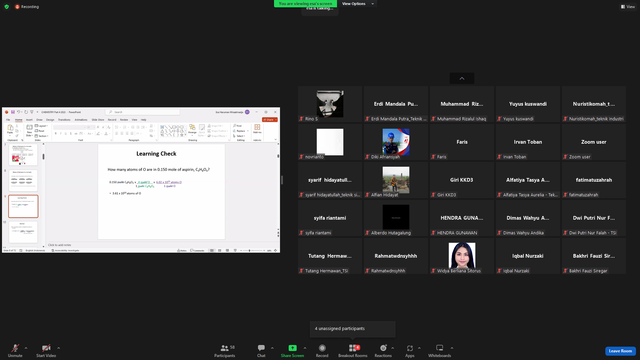The image size is (640, 360).
Task: Click the View layout button top right
Action: [x=628, y=7]
